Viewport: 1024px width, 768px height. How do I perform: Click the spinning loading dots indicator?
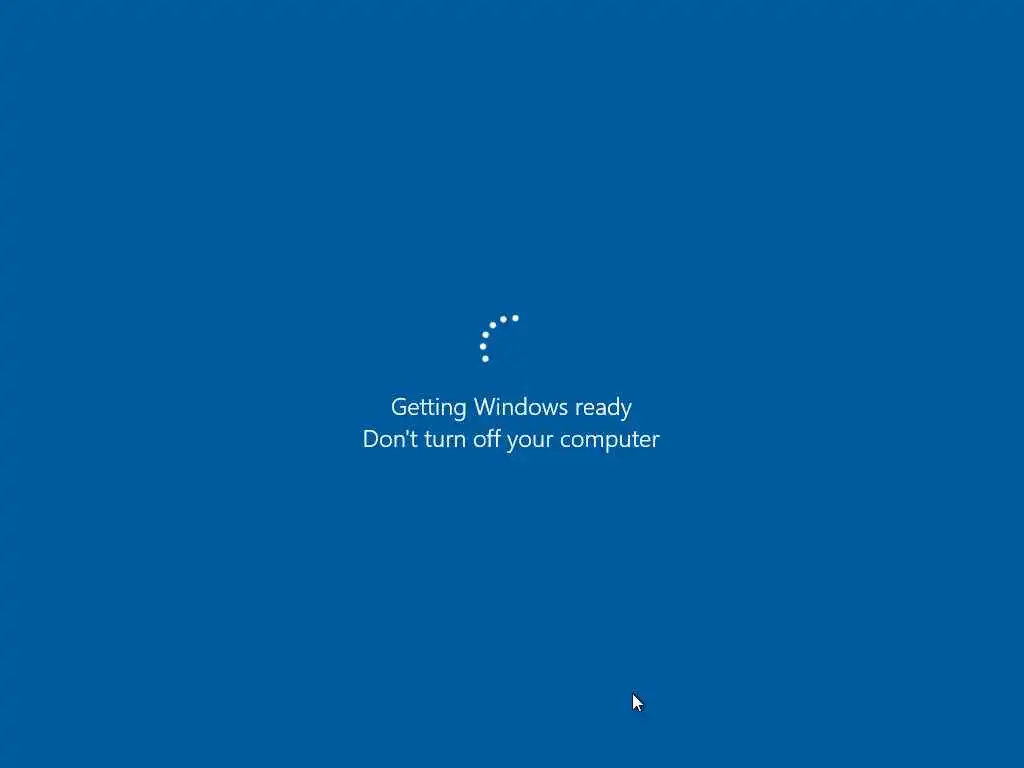[500, 338]
